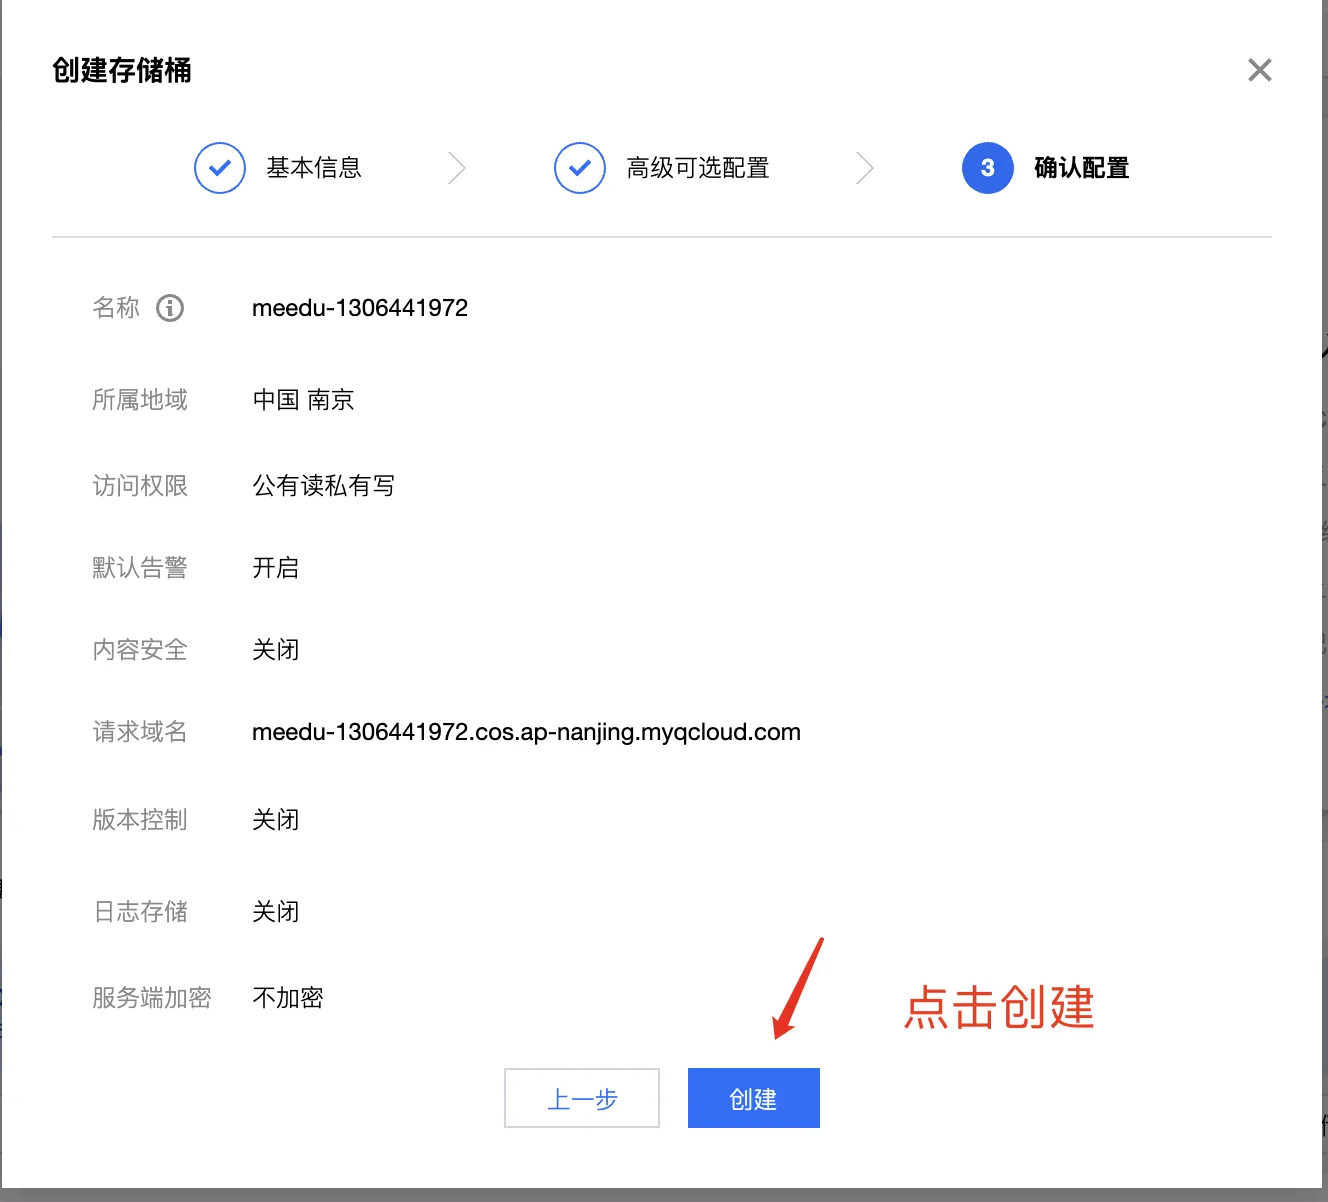Click the 中国 南京 region value

coord(304,400)
